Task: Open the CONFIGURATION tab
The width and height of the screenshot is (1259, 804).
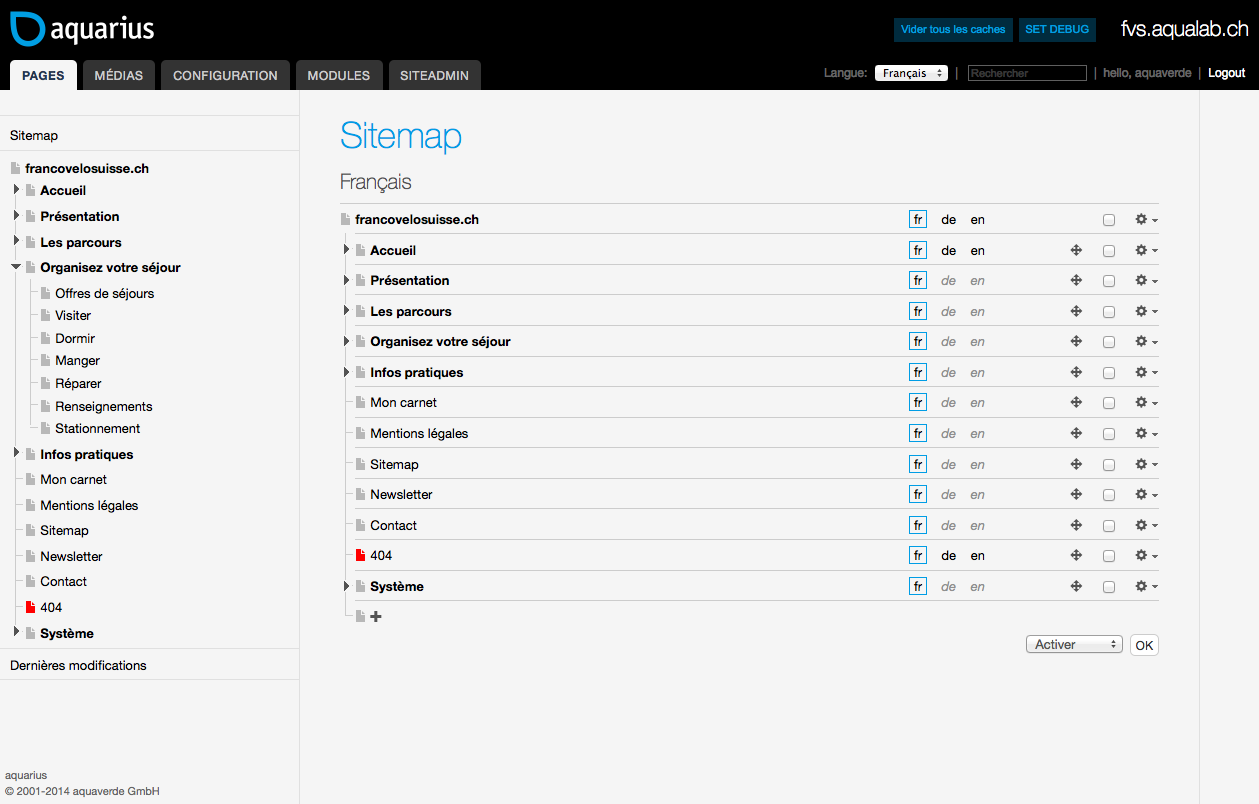Action: [x=225, y=75]
